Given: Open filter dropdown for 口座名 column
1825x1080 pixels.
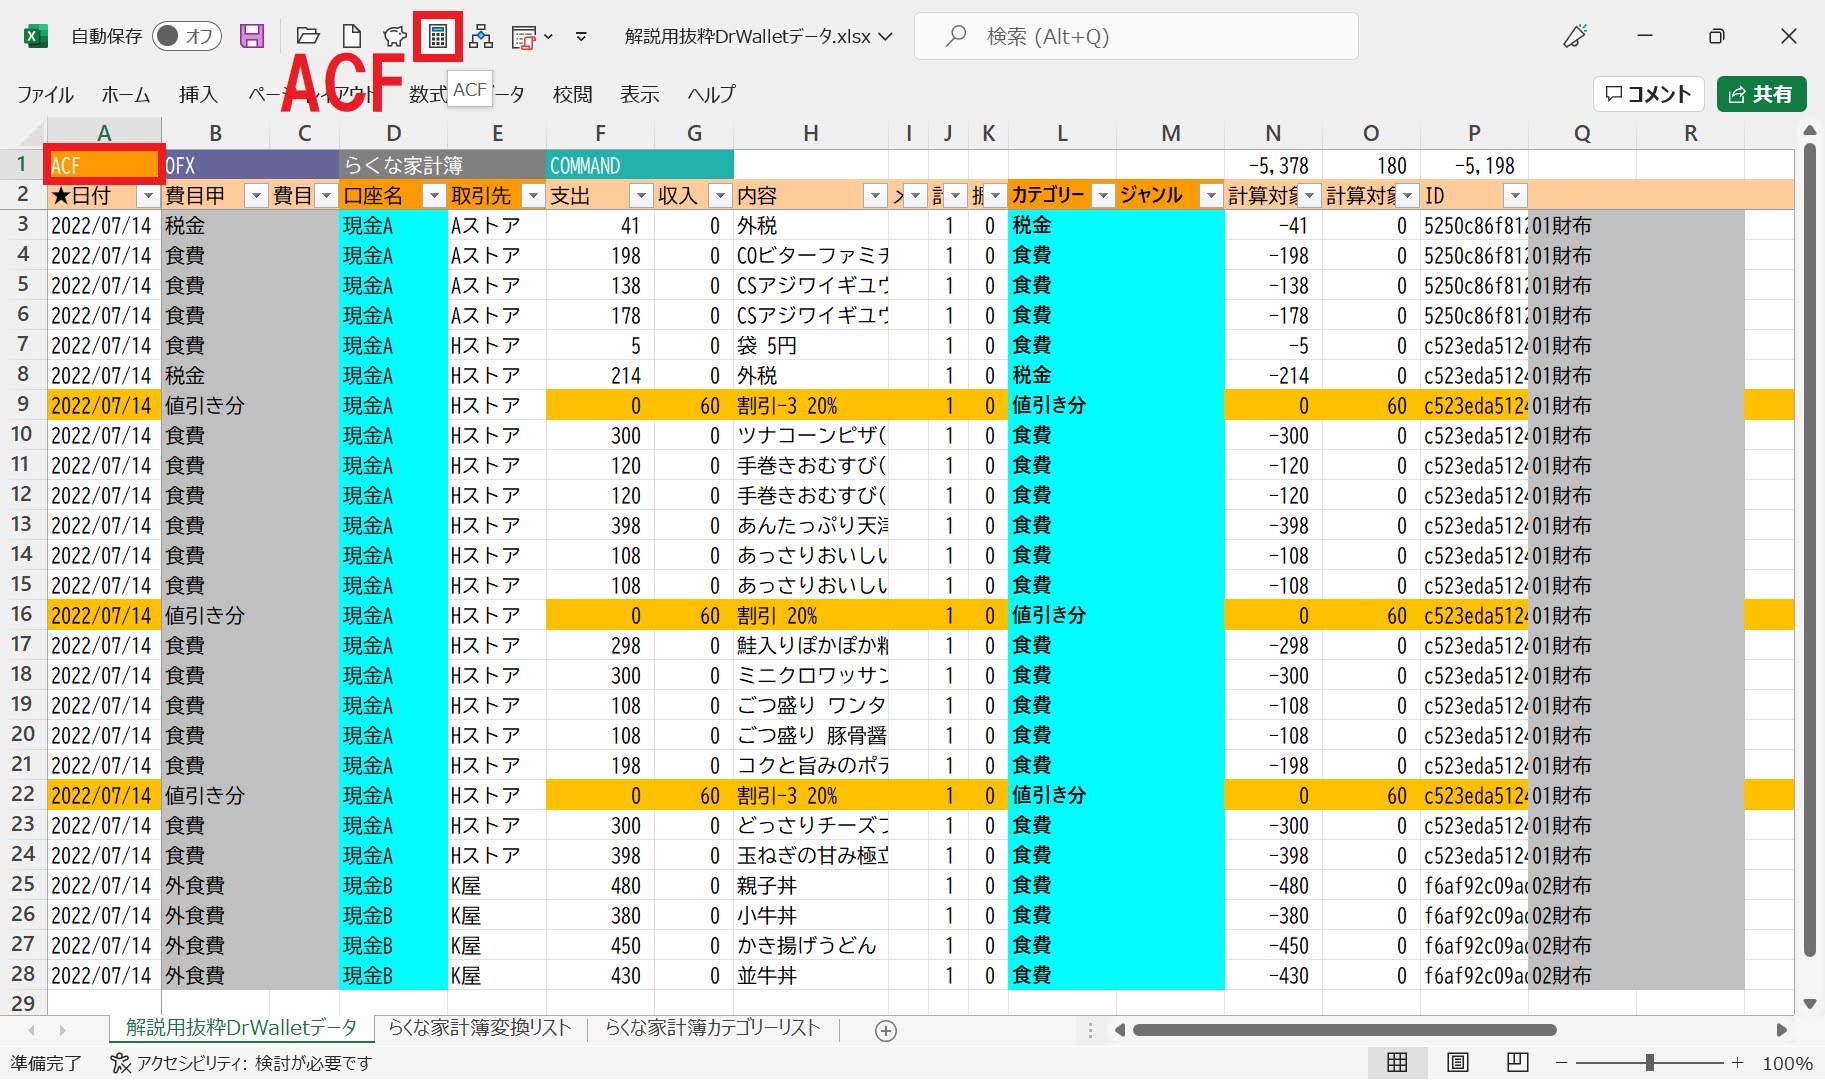Looking at the screenshot, I should pos(433,196).
